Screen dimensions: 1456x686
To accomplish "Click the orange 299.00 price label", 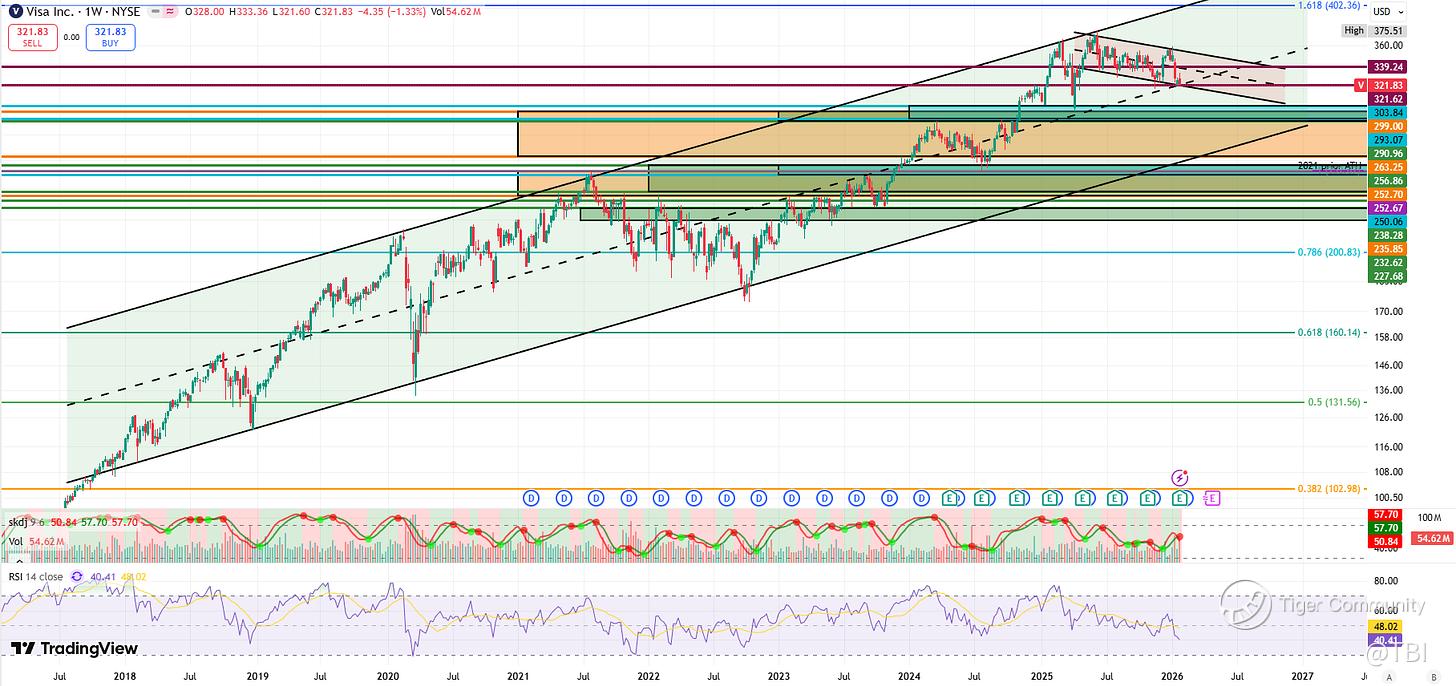I will [x=1386, y=127].
